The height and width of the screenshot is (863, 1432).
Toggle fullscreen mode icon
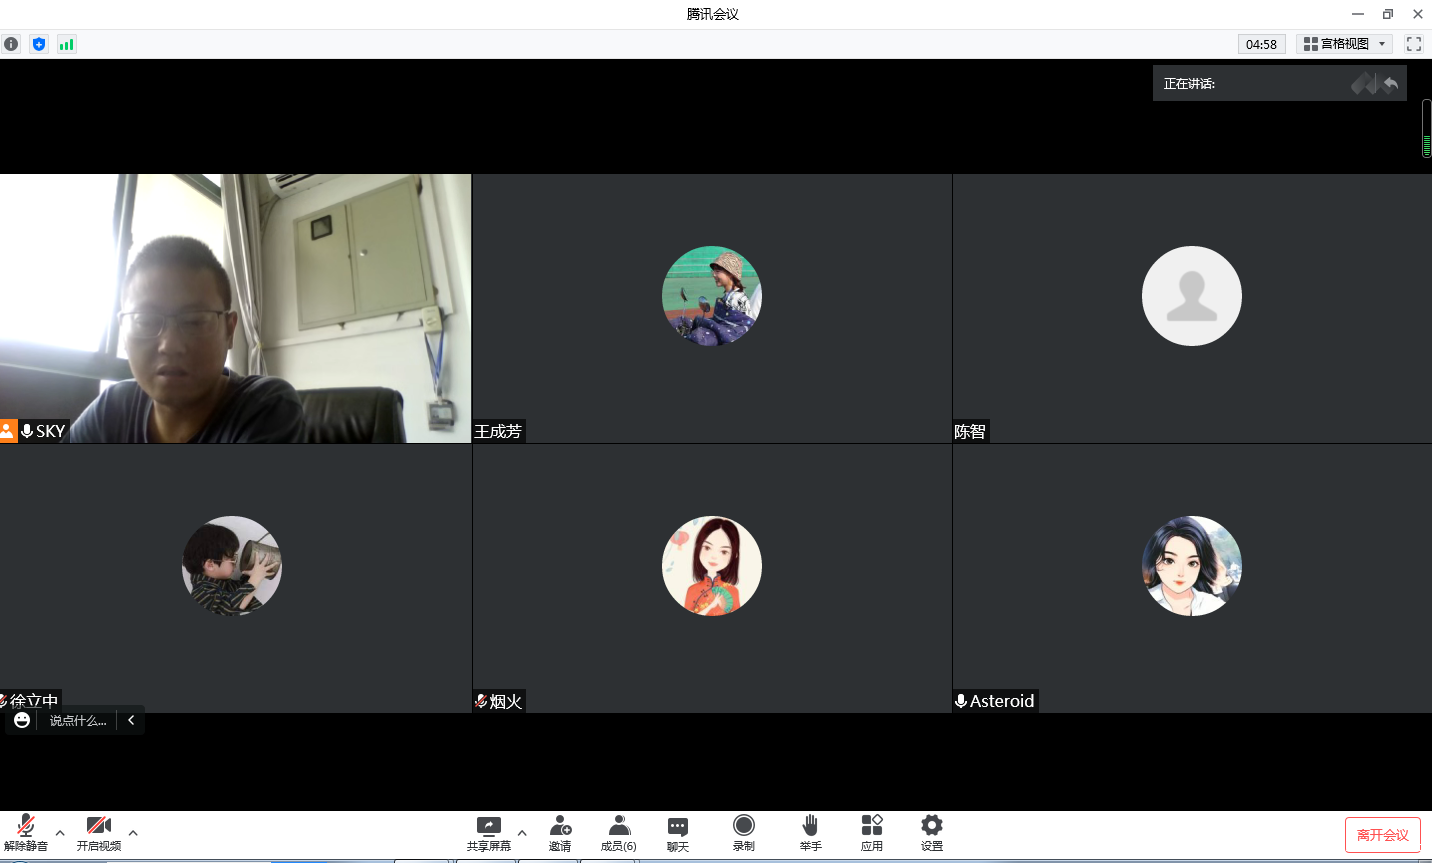[1414, 44]
